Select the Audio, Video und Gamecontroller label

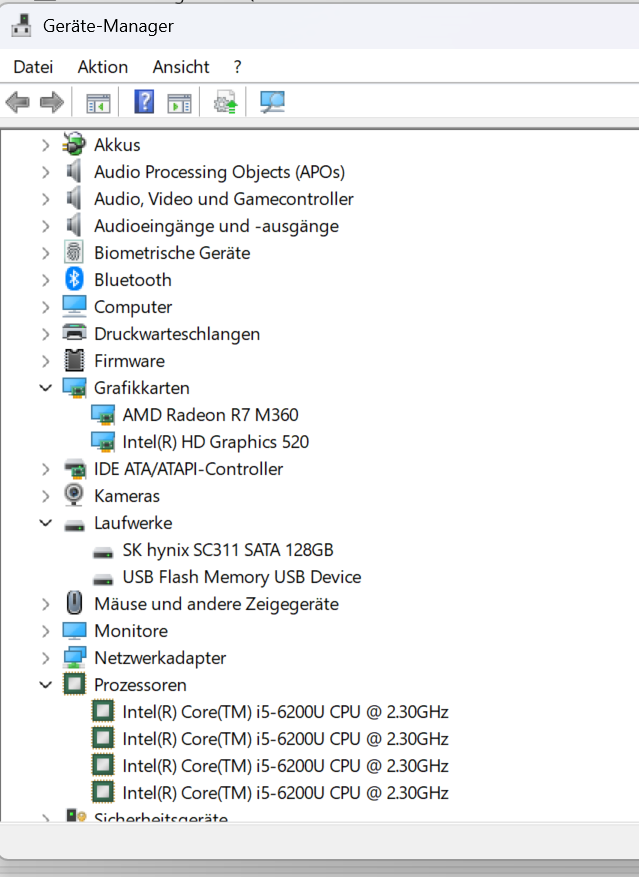[x=224, y=199]
